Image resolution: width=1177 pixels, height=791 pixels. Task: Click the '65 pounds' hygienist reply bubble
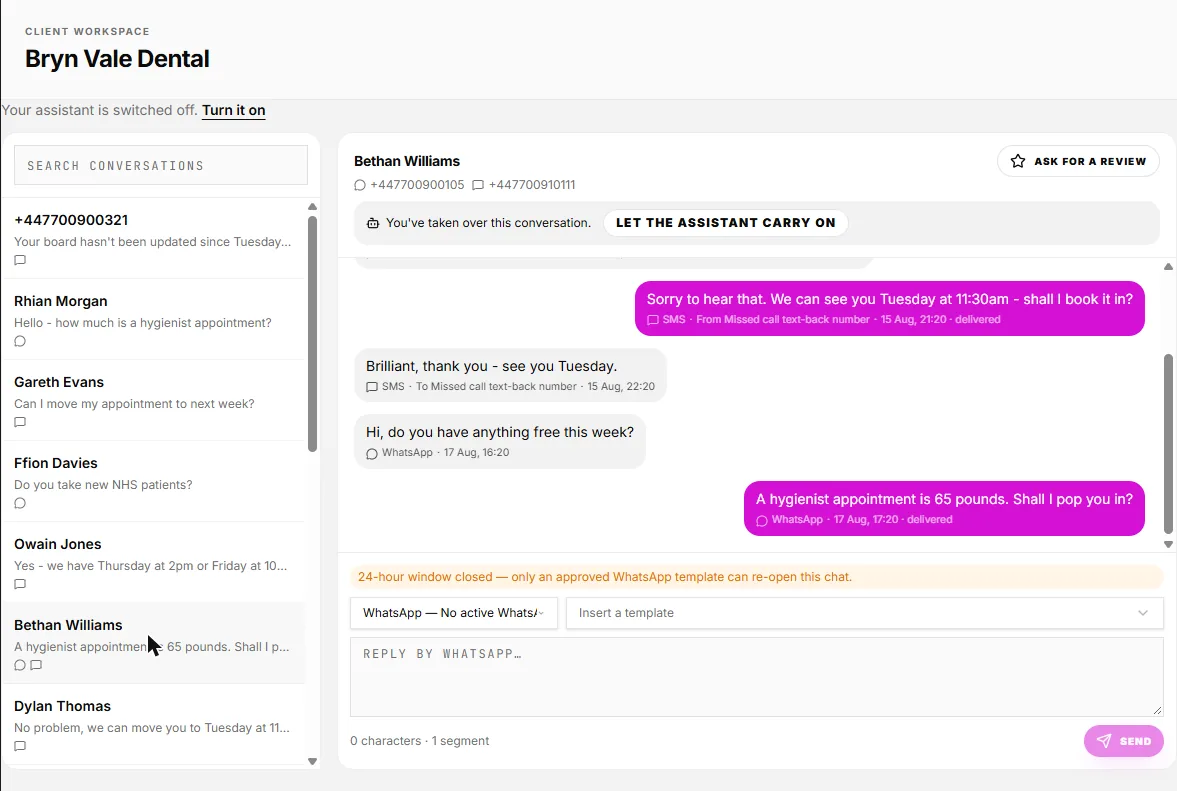tap(944, 508)
